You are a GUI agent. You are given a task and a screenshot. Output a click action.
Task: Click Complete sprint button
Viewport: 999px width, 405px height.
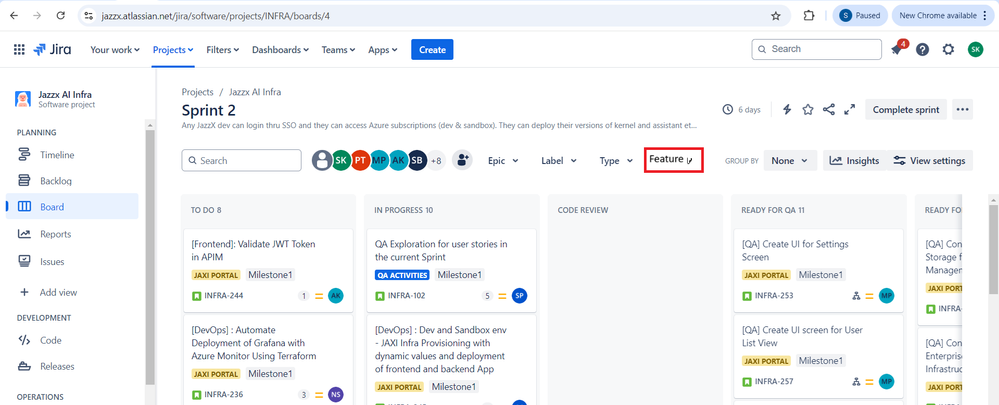coord(906,110)
